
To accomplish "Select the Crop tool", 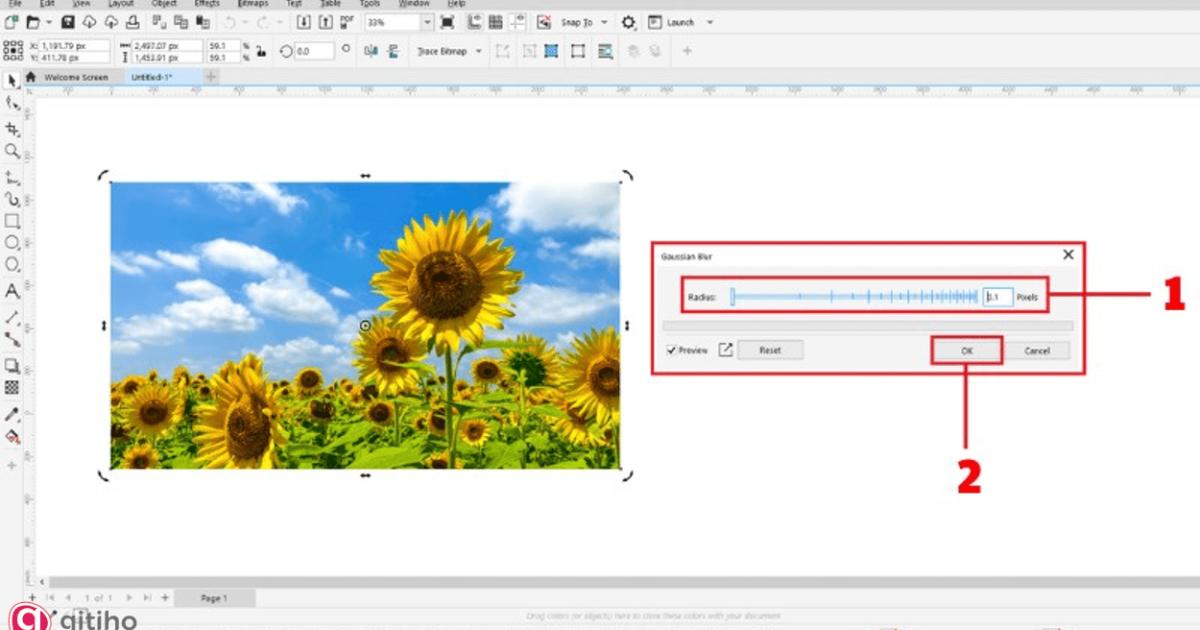I will (13, 128).
